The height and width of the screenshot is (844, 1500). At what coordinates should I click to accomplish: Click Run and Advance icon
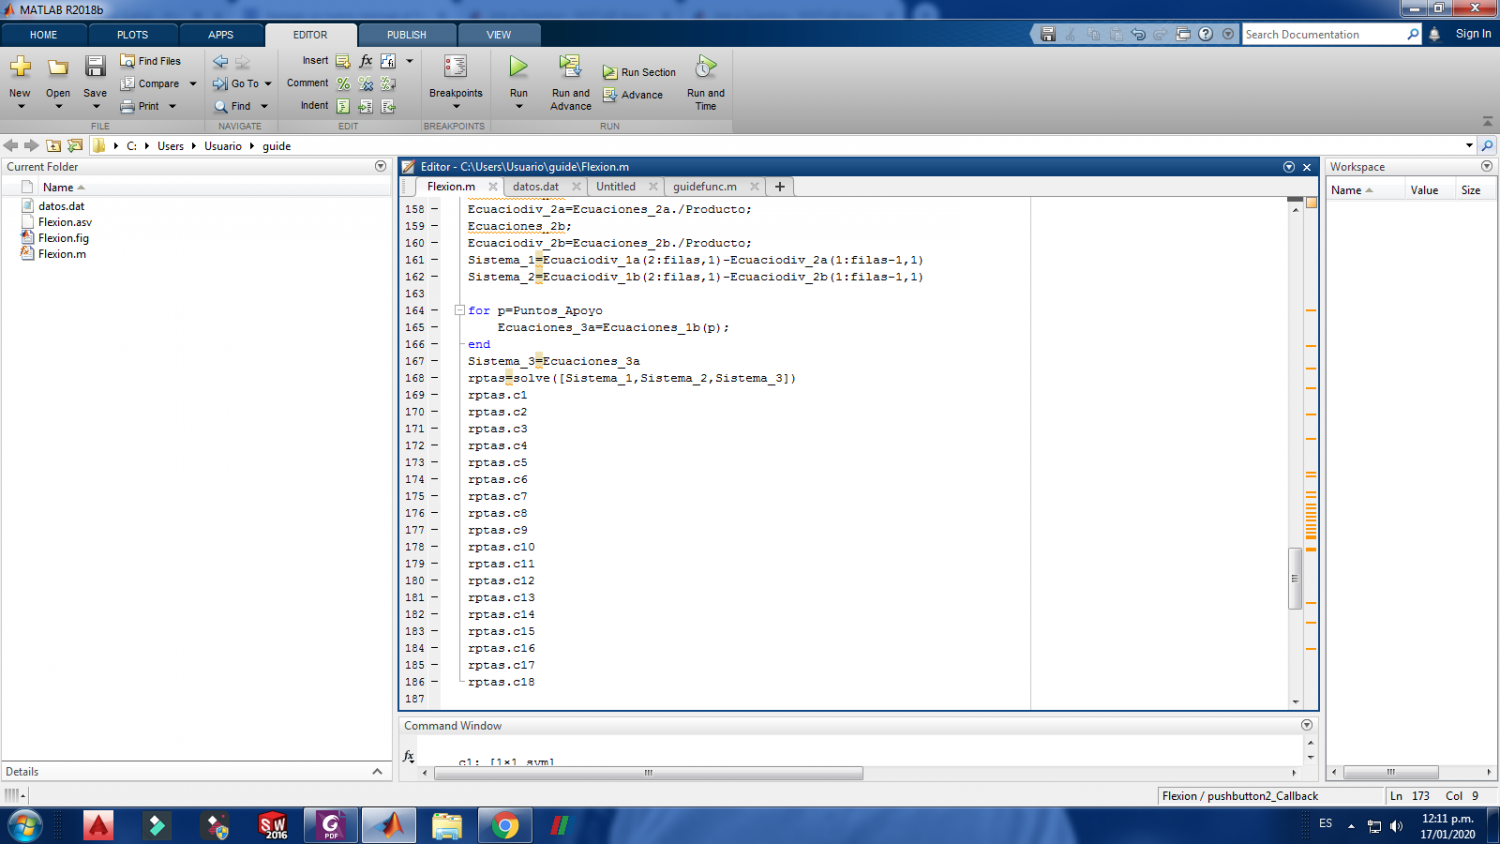(570, 67)
